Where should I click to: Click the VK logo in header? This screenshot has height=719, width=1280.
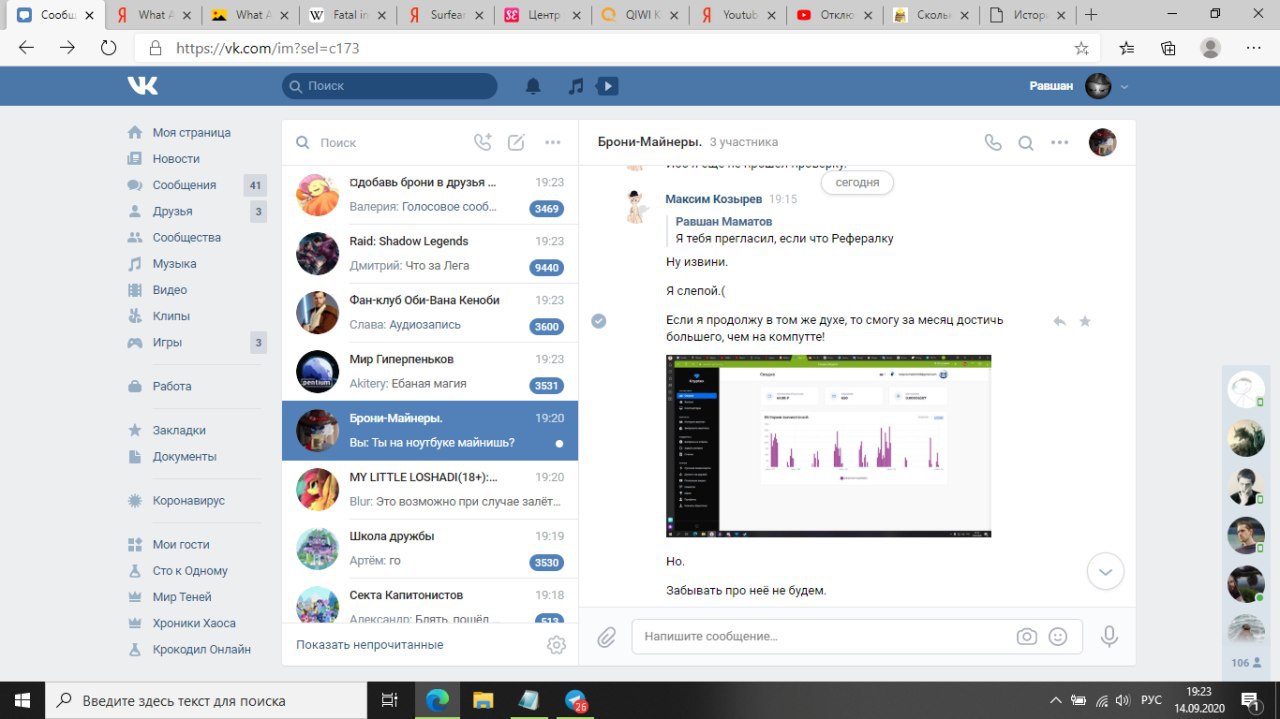[x=143, y=86]
